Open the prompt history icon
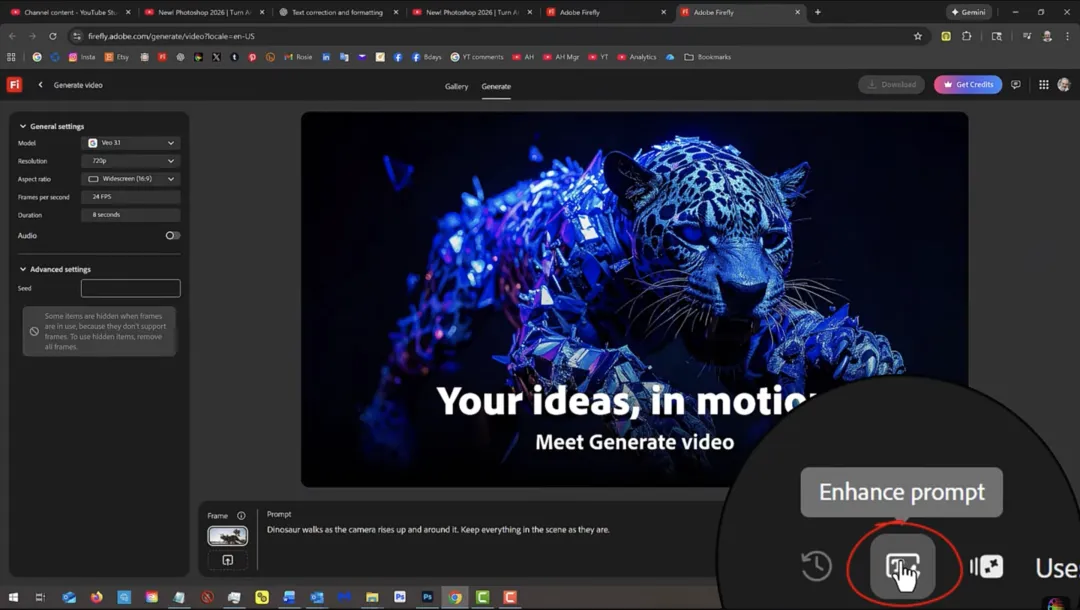Viewport: 1080px width, 610px height. [x=816, y=565]
